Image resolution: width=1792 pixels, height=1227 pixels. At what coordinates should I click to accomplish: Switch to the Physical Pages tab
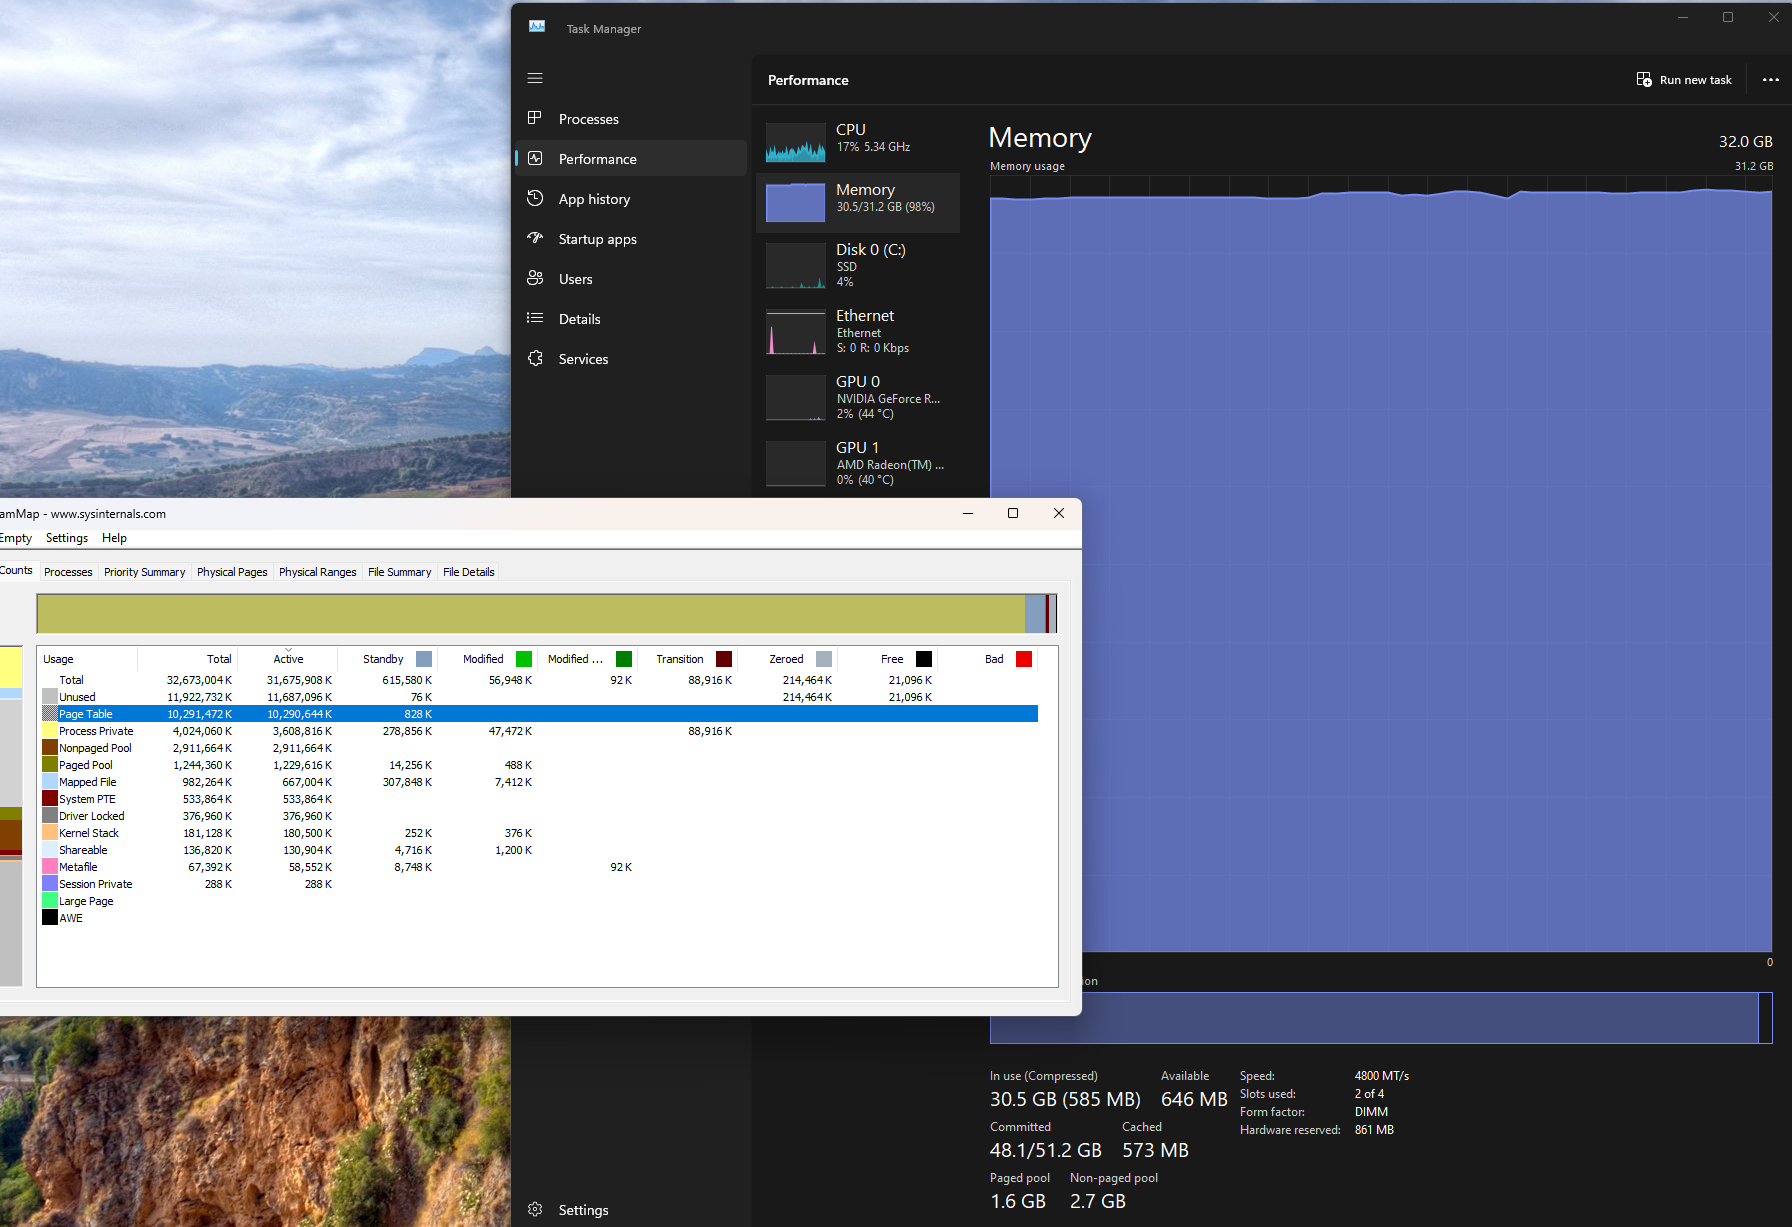(x=232, y=572)
